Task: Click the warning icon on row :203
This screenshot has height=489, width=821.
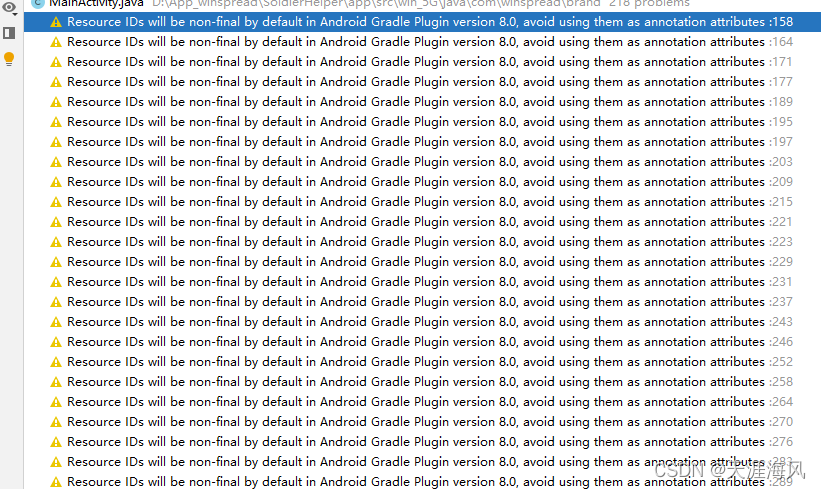Action: coord(56,162)
